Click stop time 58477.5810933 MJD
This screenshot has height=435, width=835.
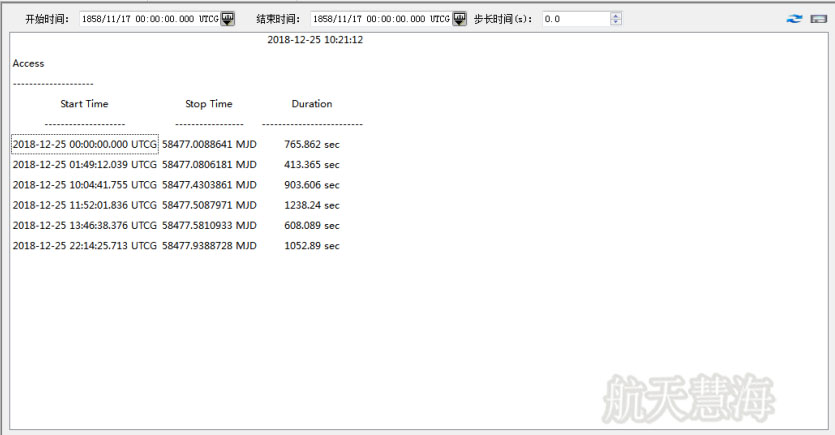click(209, 225)
